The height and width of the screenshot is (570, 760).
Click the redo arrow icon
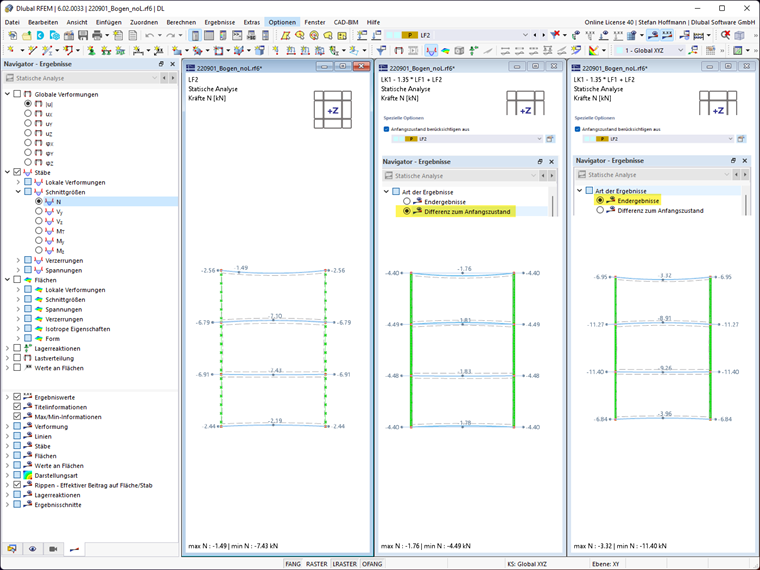(x=170, y=35)
